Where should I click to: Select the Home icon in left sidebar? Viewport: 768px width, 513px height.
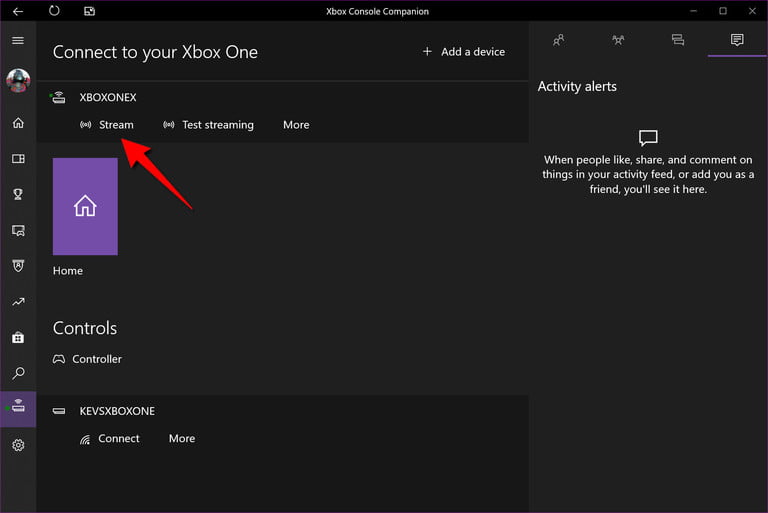[18, 123]
